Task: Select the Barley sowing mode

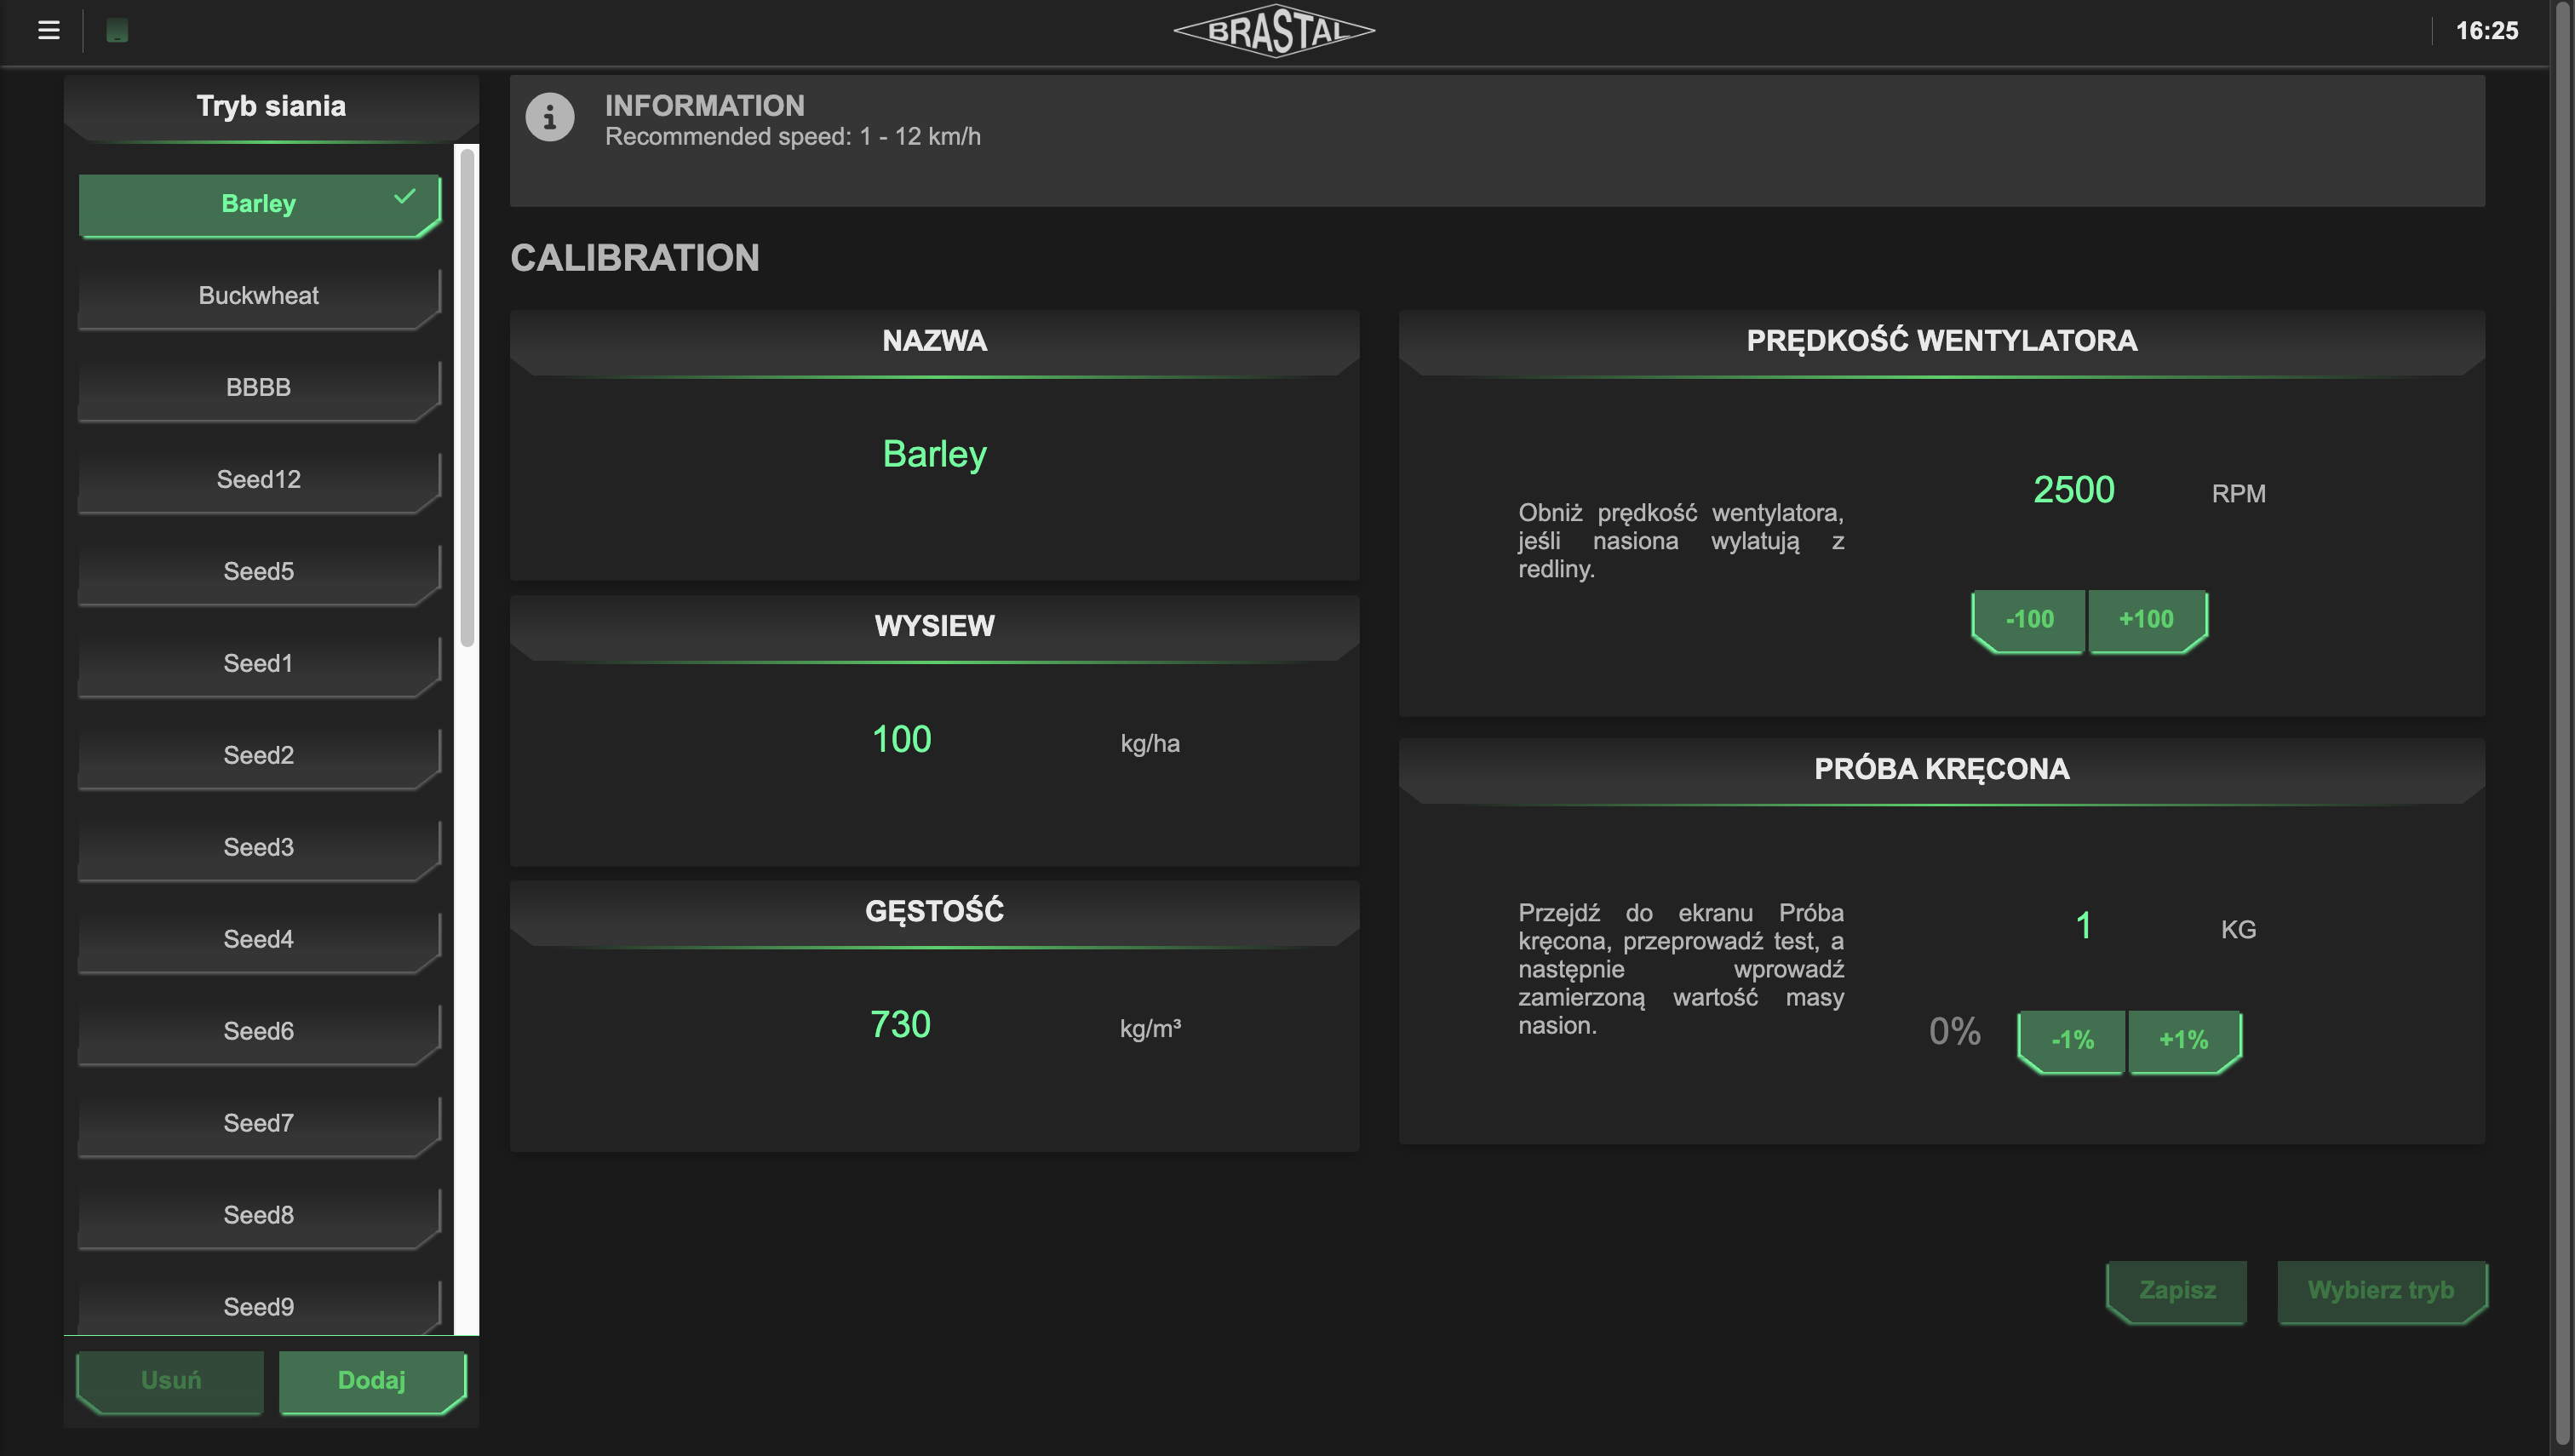Action: 259,204
